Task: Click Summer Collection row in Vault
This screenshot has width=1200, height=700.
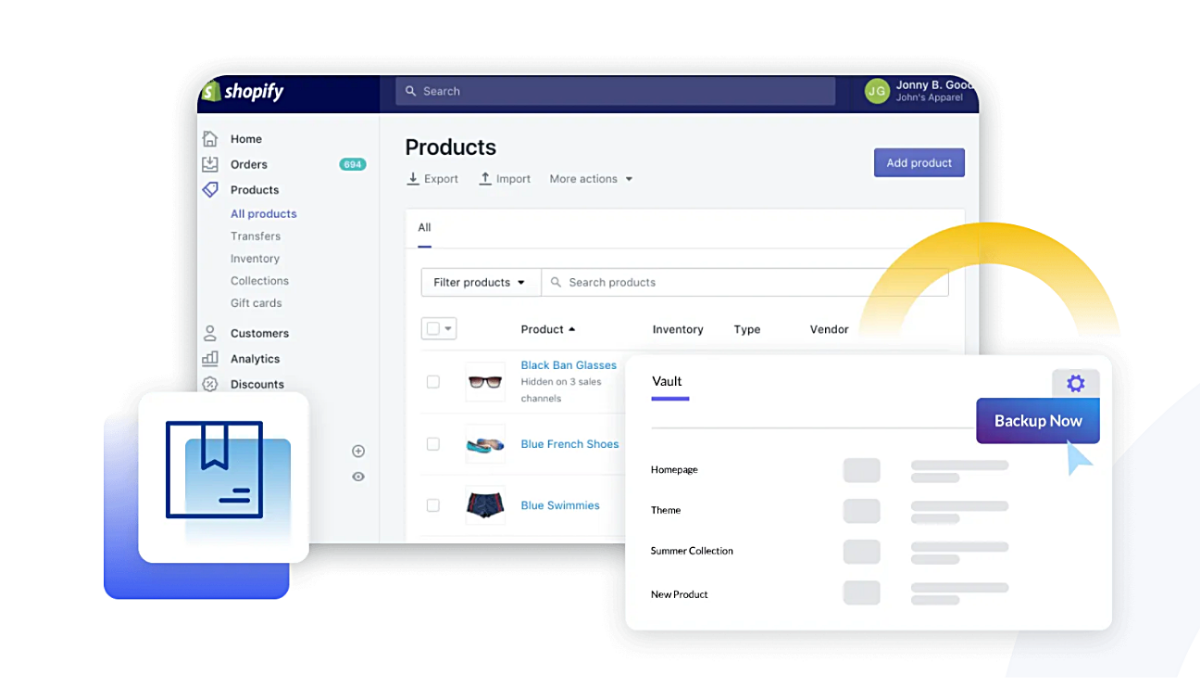Action: pyautogui.click(x=830, y=551)
